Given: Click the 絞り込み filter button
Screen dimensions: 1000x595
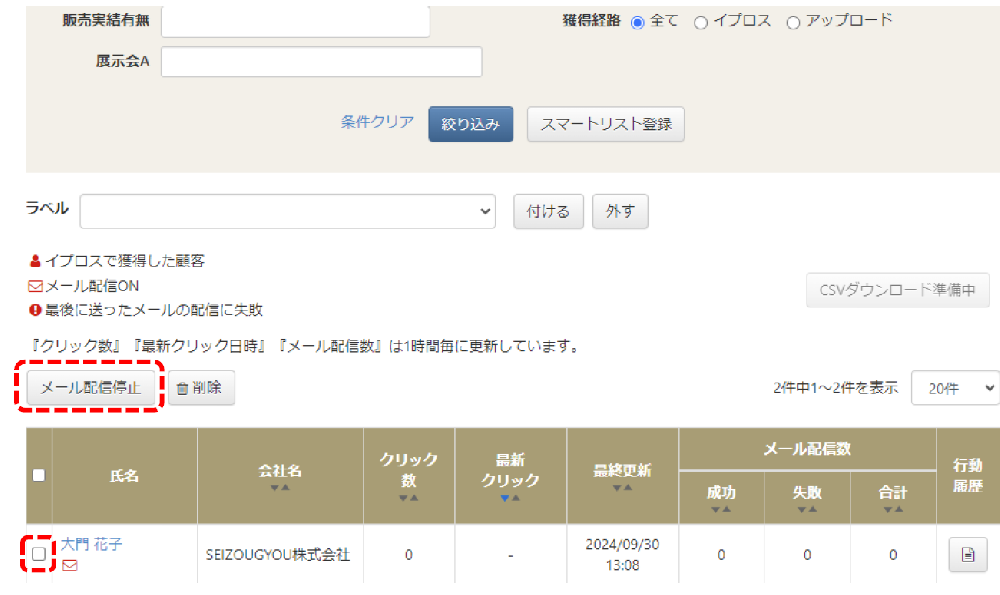Looking at the screenshot, I should [x=470, y=124].
